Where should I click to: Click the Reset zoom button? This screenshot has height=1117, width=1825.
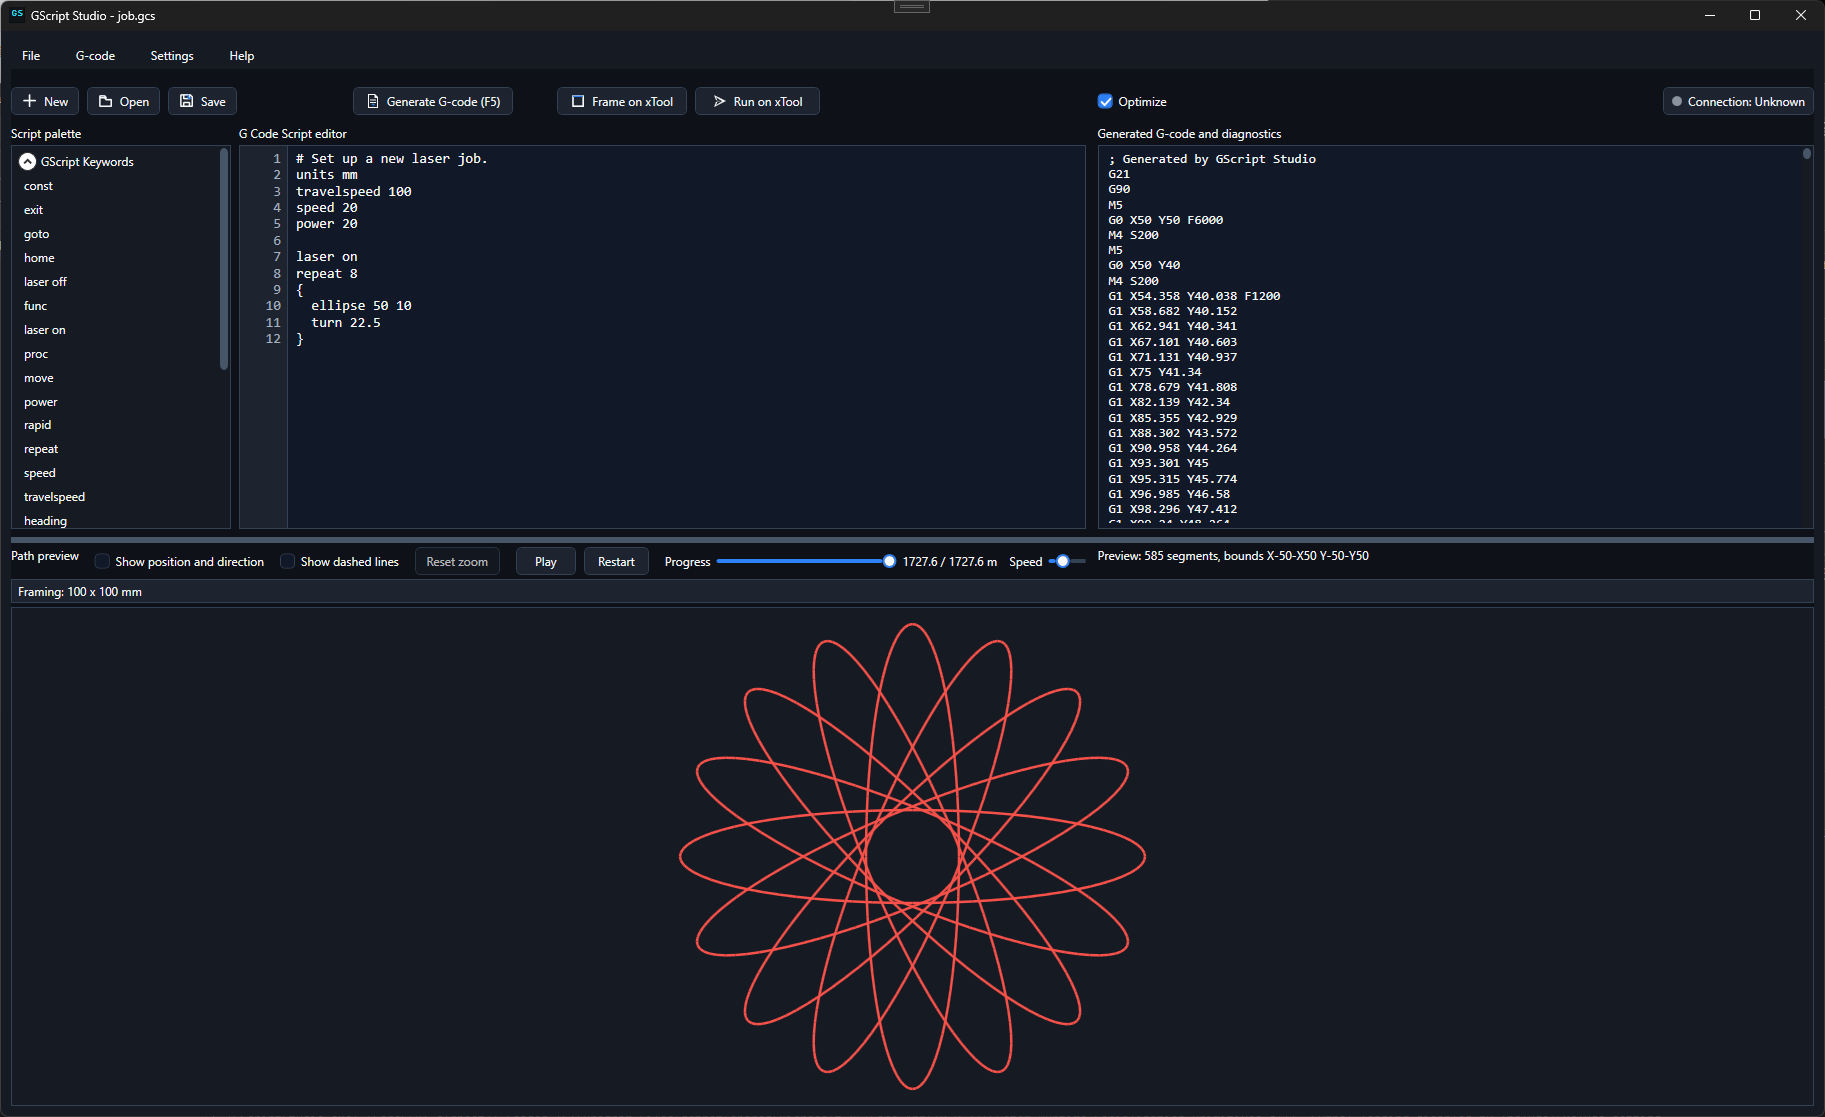click(x=457, y=561)
